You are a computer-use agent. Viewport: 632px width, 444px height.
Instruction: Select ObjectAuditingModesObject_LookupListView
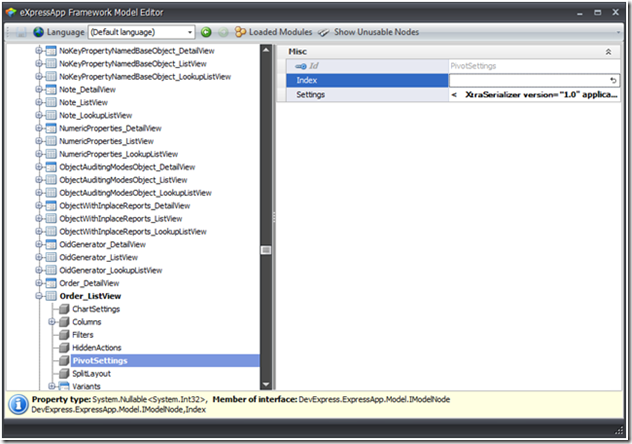pos(135,193)
